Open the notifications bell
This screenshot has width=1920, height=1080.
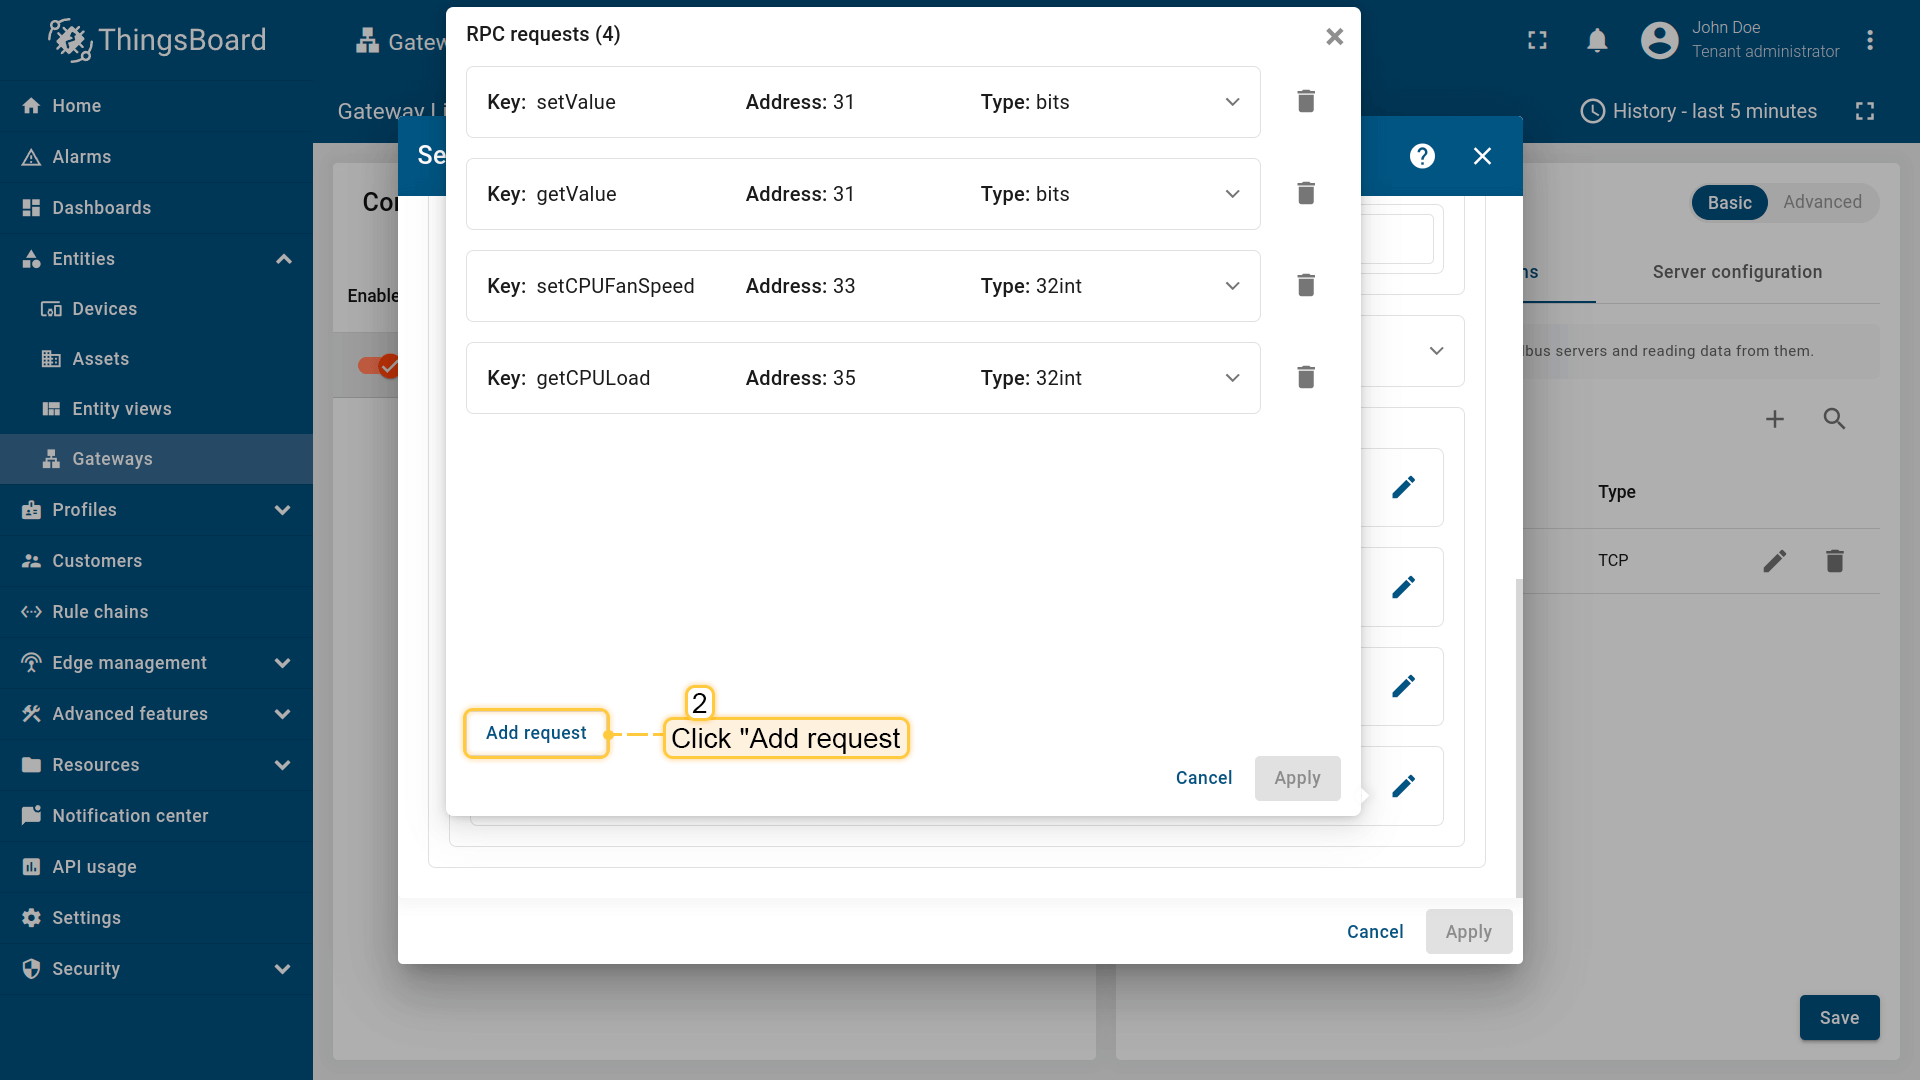[x=1597, y=41]
